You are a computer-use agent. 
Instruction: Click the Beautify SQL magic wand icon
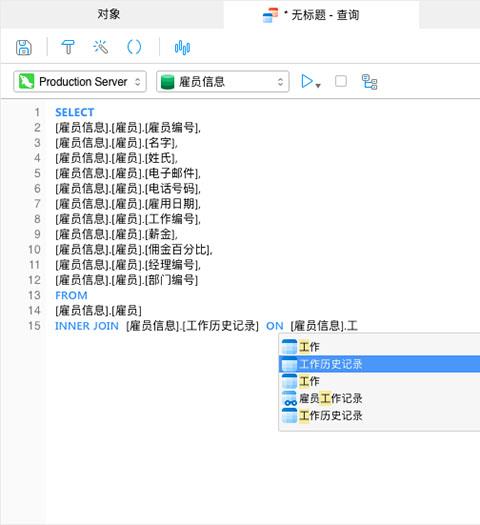pos(100,47)
